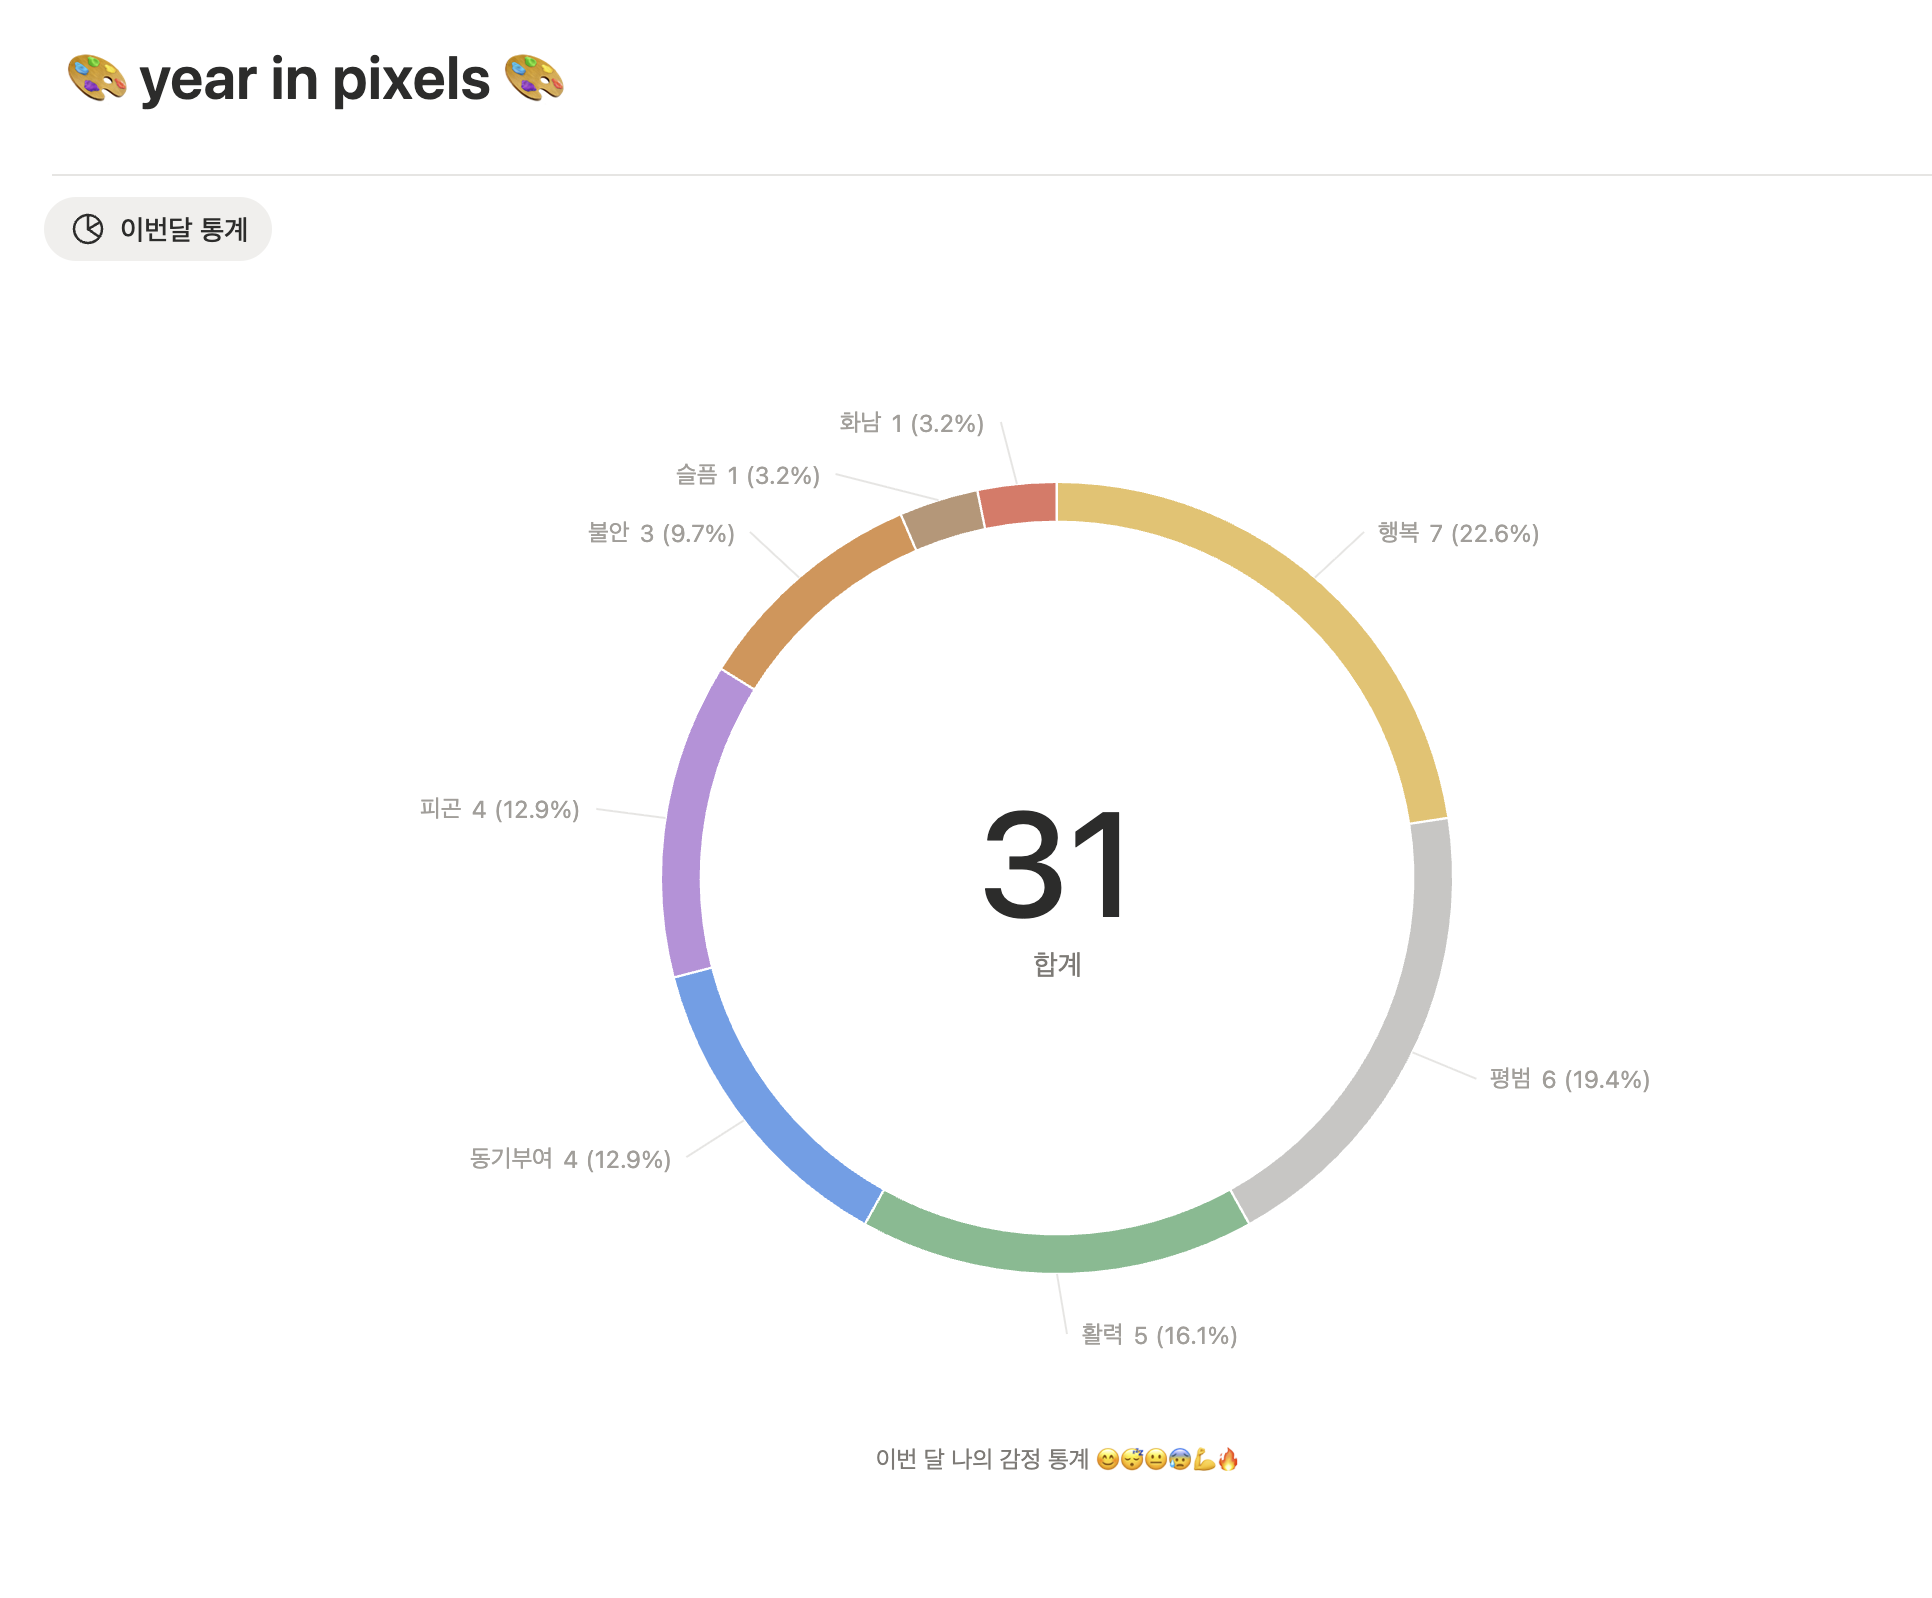Click the 피곤 4 (12.9%) label
1932x1598 pixels.
499,809
